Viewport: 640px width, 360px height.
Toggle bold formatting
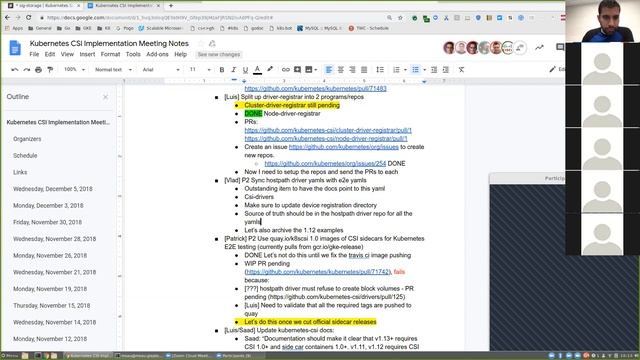pos(222,70)
